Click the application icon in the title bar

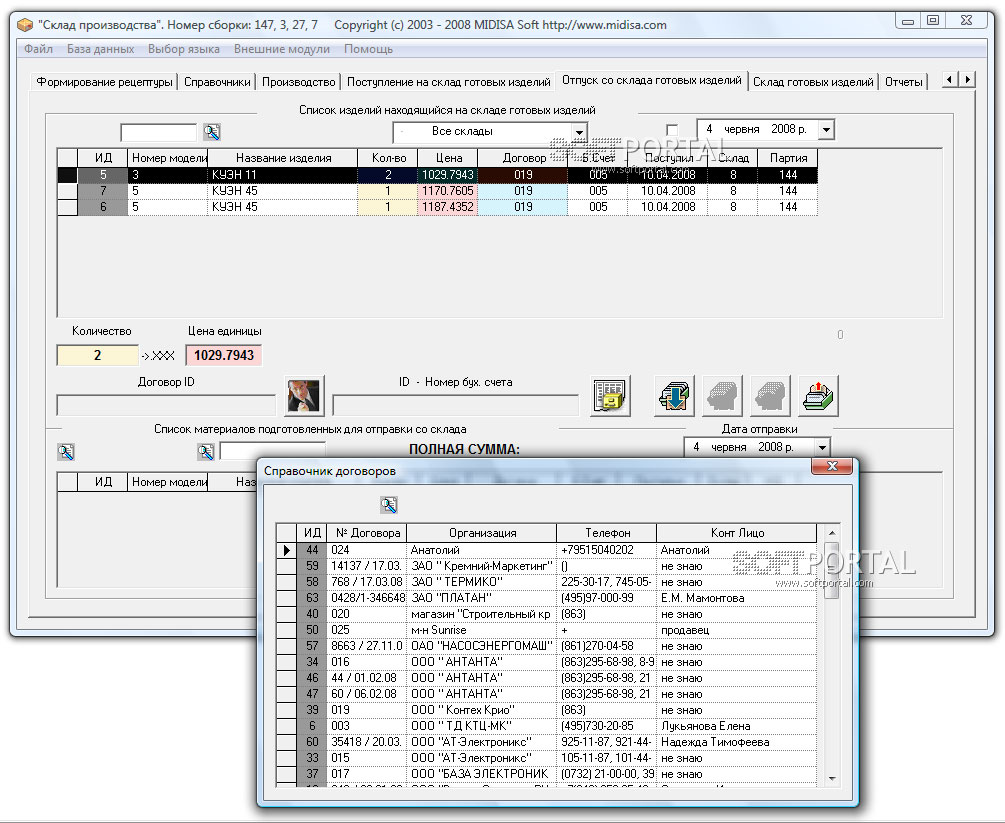click(x=25, y=25)
